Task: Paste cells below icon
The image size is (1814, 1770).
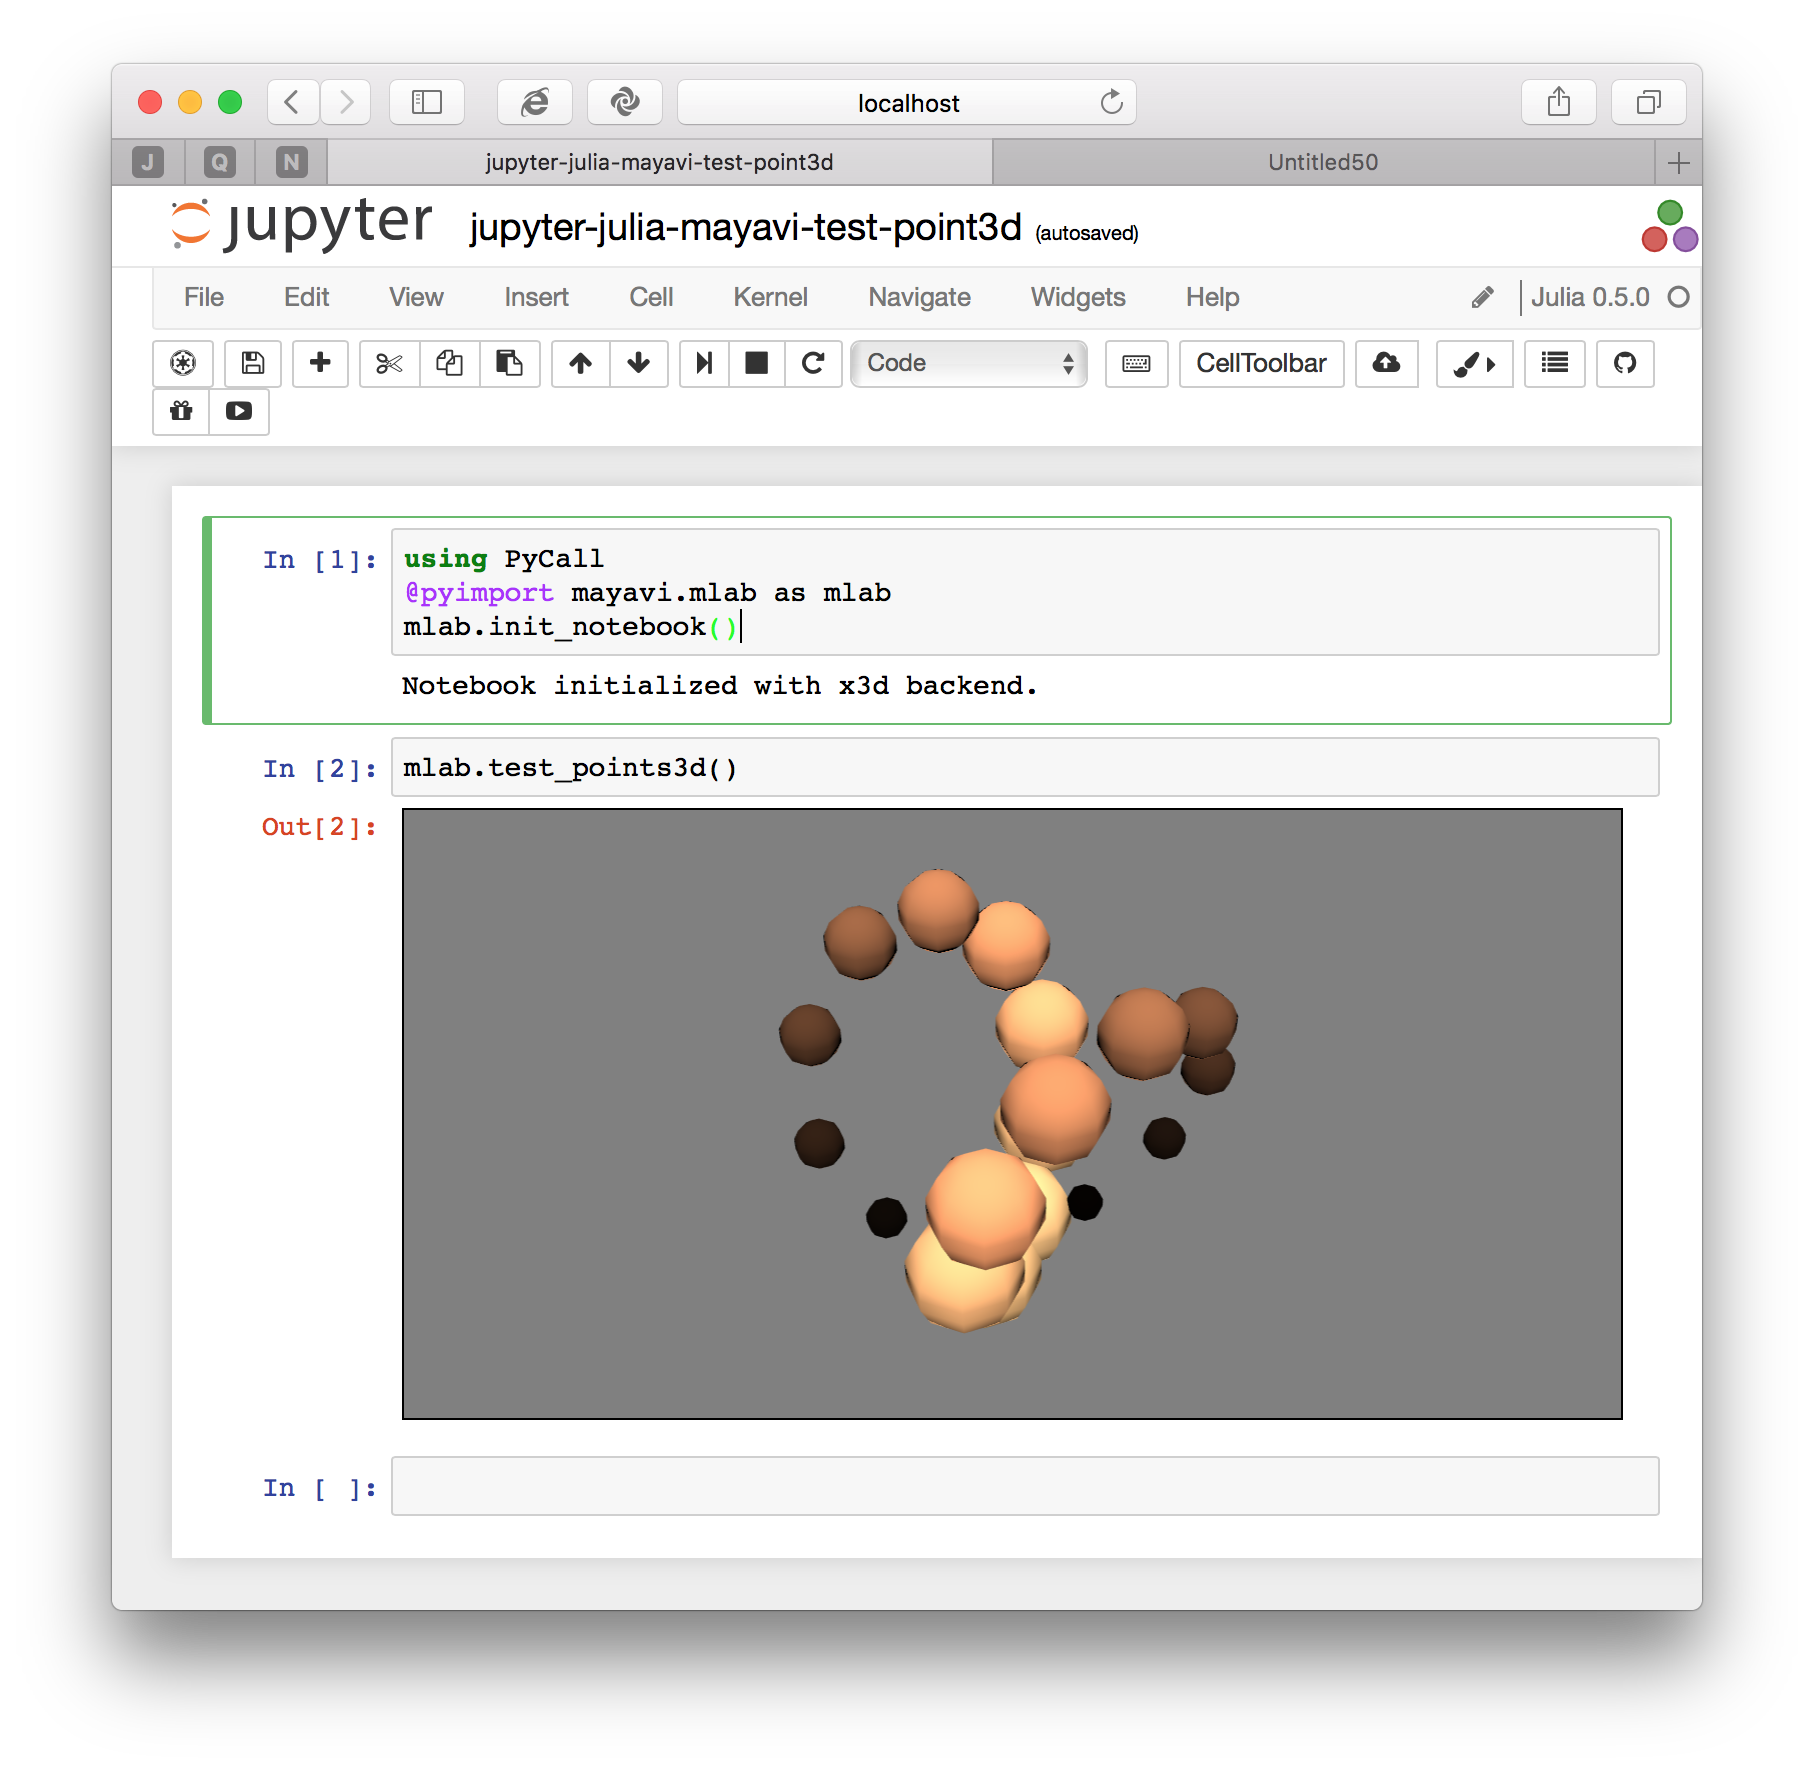Action: [x=510, y=363]
